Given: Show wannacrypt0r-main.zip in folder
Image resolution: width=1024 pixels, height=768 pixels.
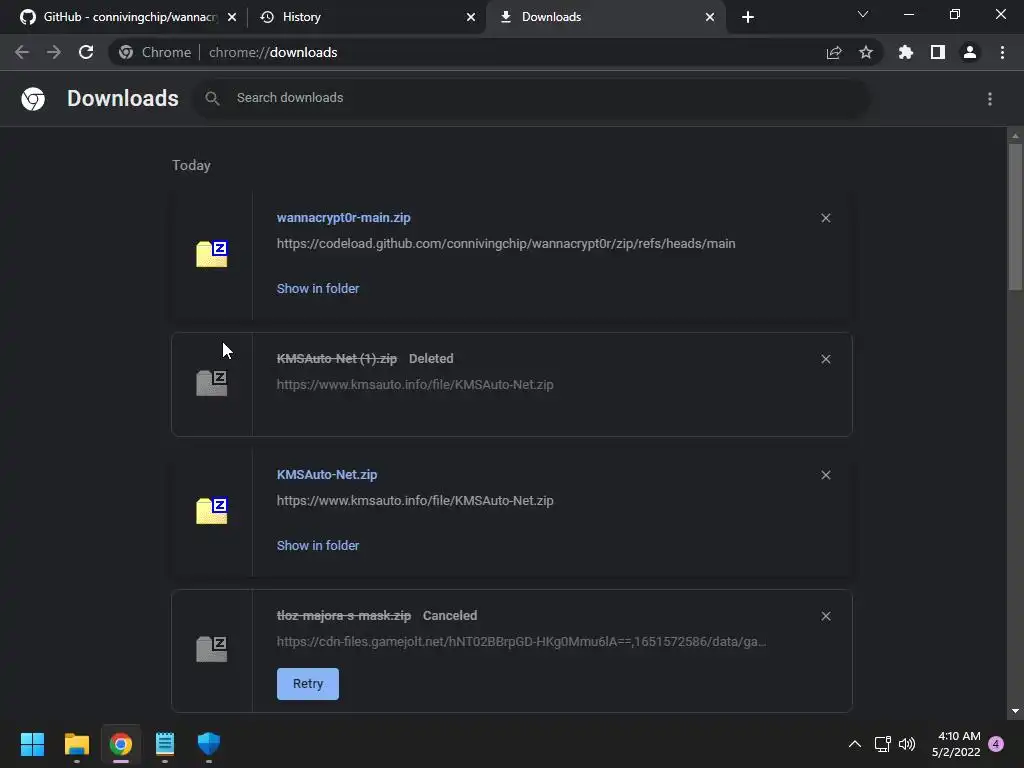Looking at the screenshot, I should (318, 289).
